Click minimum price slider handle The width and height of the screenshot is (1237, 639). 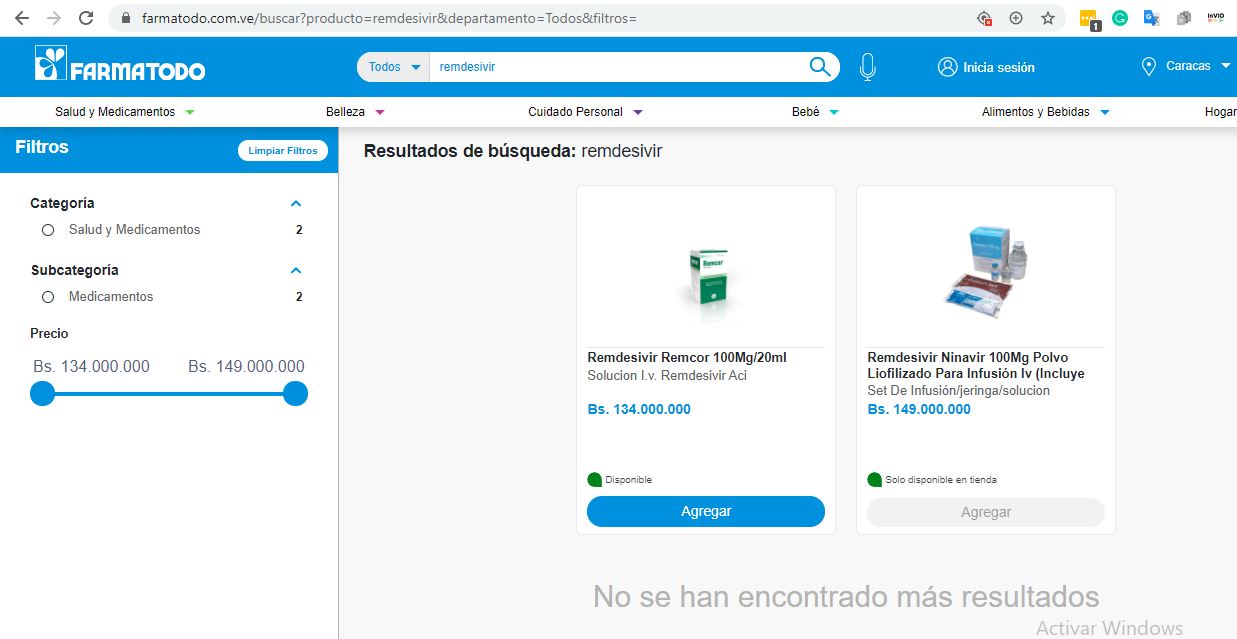point(42,394)
